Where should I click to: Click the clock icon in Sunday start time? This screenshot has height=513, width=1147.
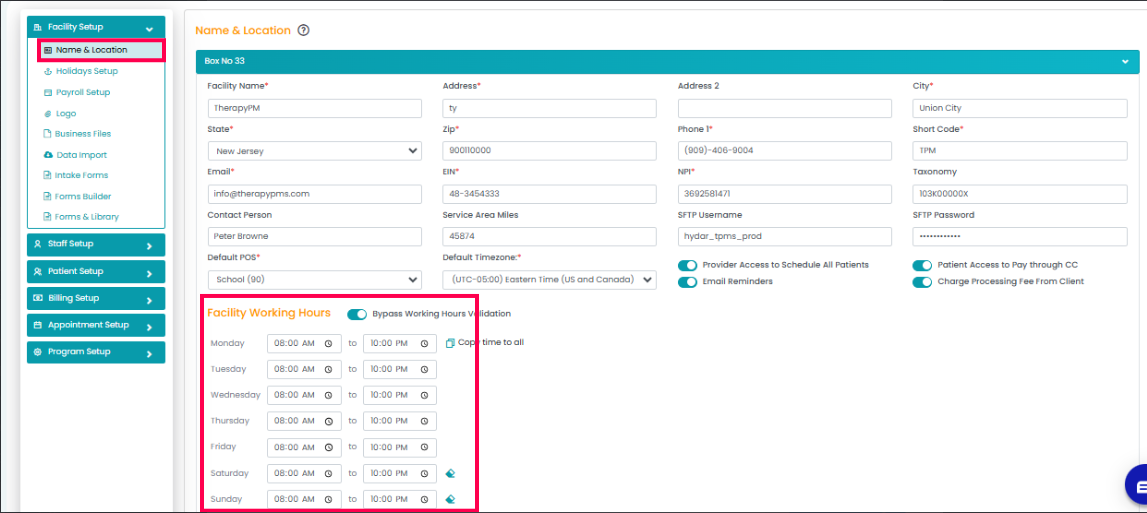tap(328, 499)
